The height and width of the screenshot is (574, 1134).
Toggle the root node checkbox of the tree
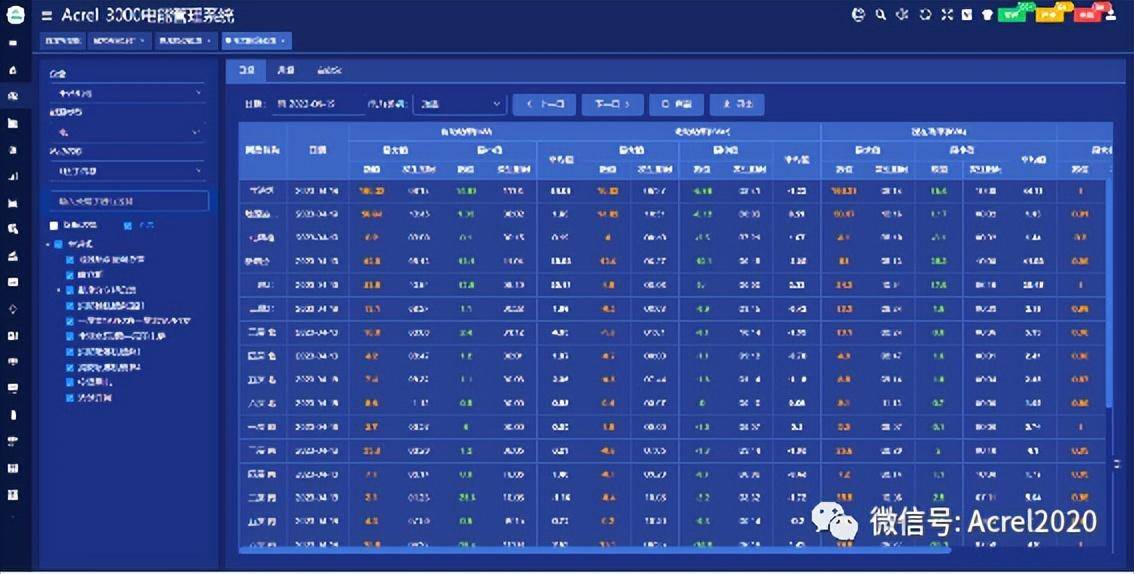point(59,244)
